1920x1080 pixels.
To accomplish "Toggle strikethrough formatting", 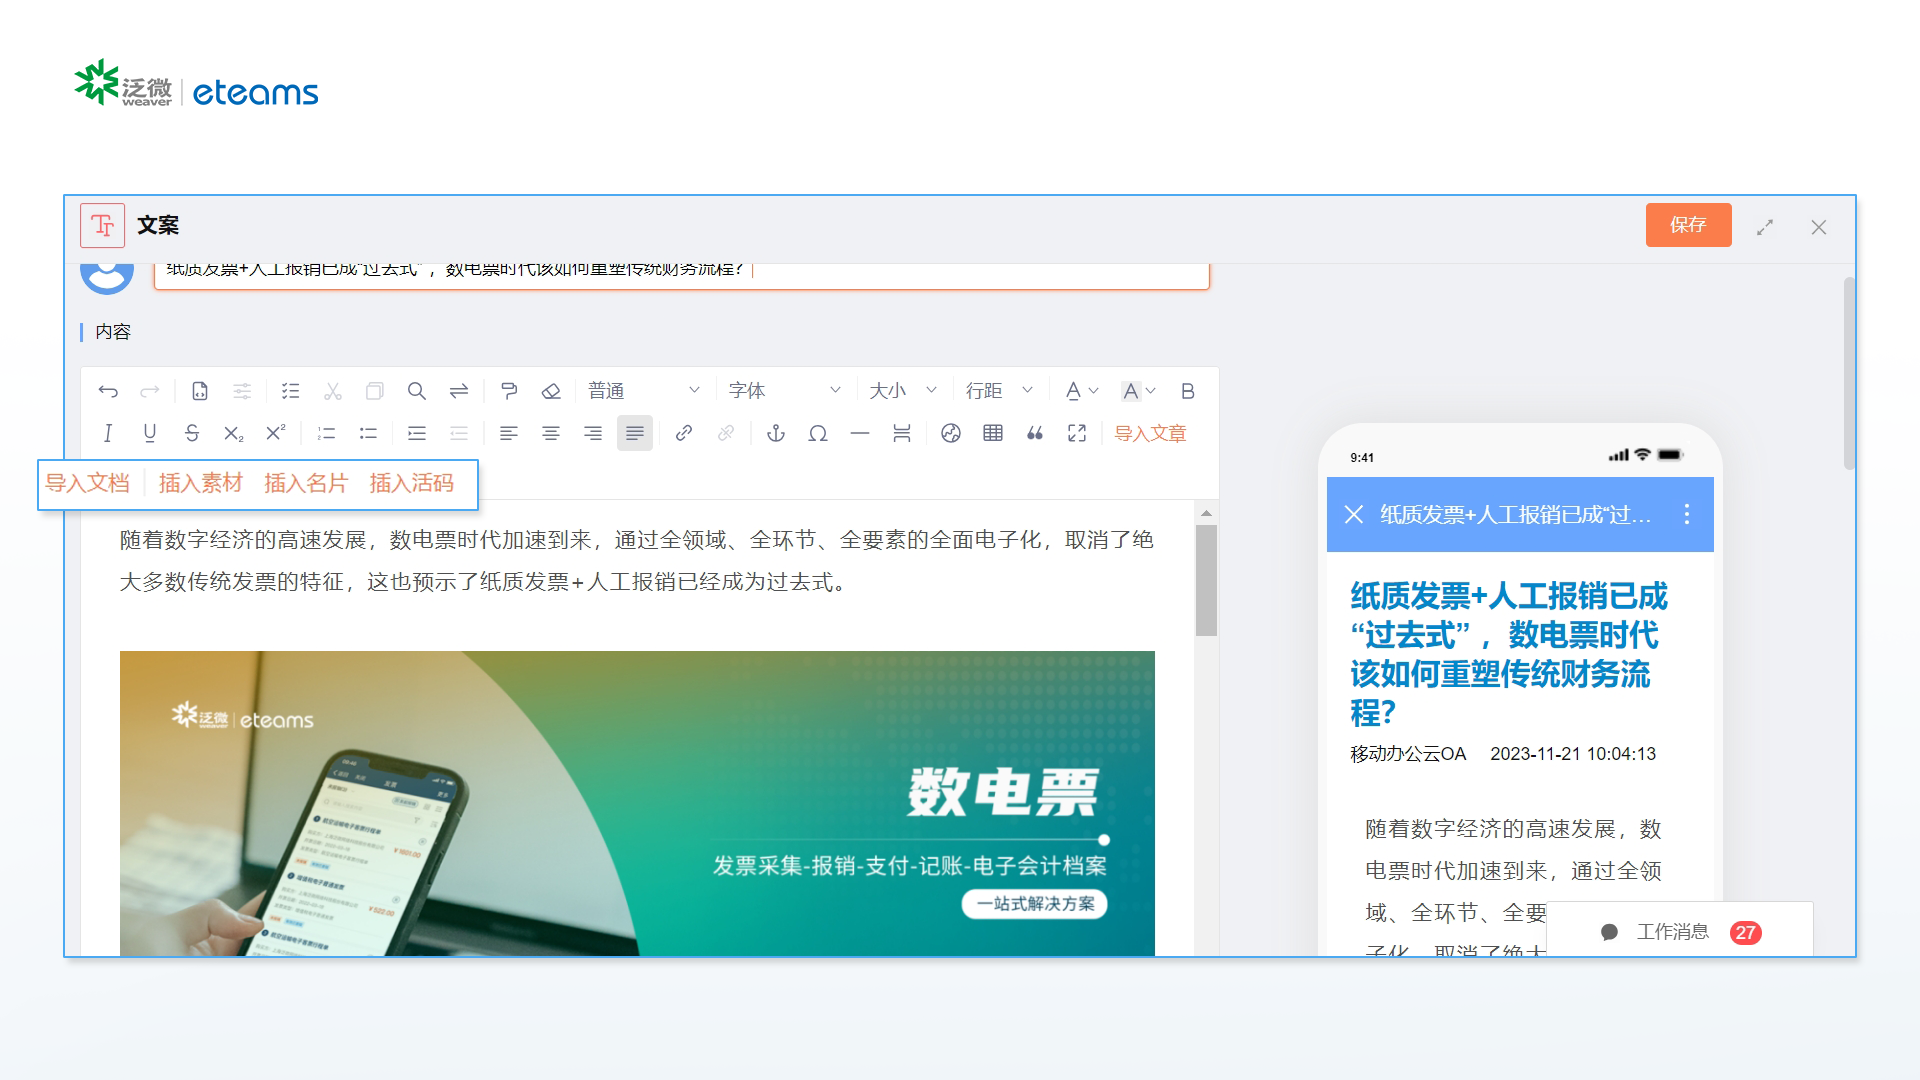I will pyautogui.click(x=192, y=433).
